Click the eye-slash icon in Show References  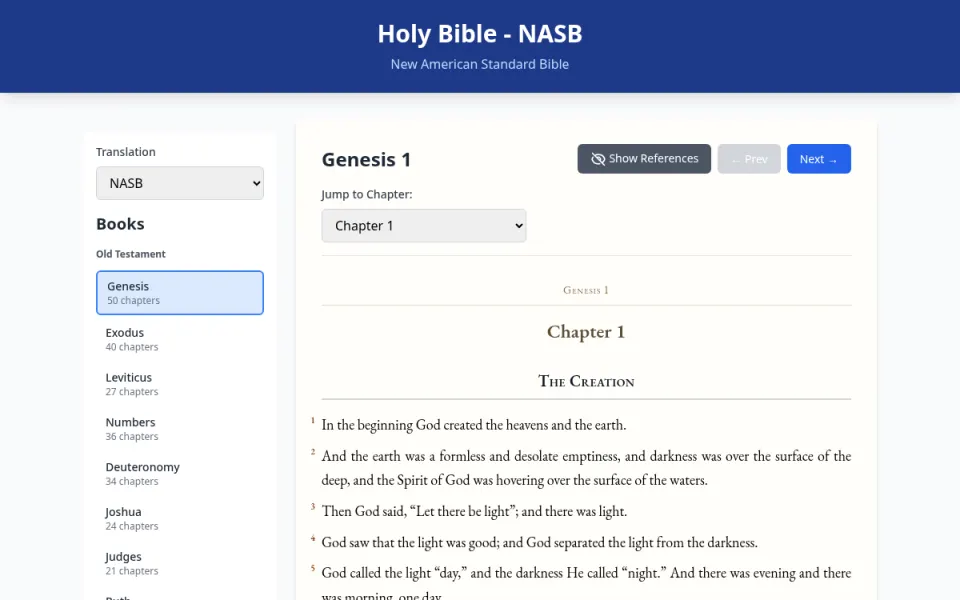click(x=598, y=159)
